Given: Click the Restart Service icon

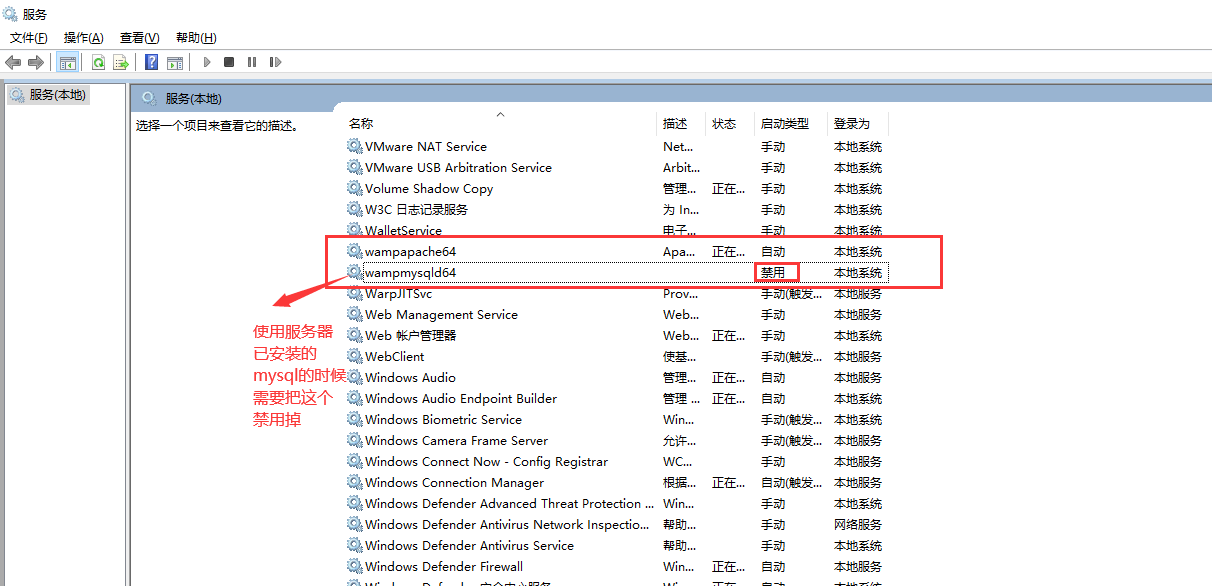Looking at the screenshot, I should point(275,62).
